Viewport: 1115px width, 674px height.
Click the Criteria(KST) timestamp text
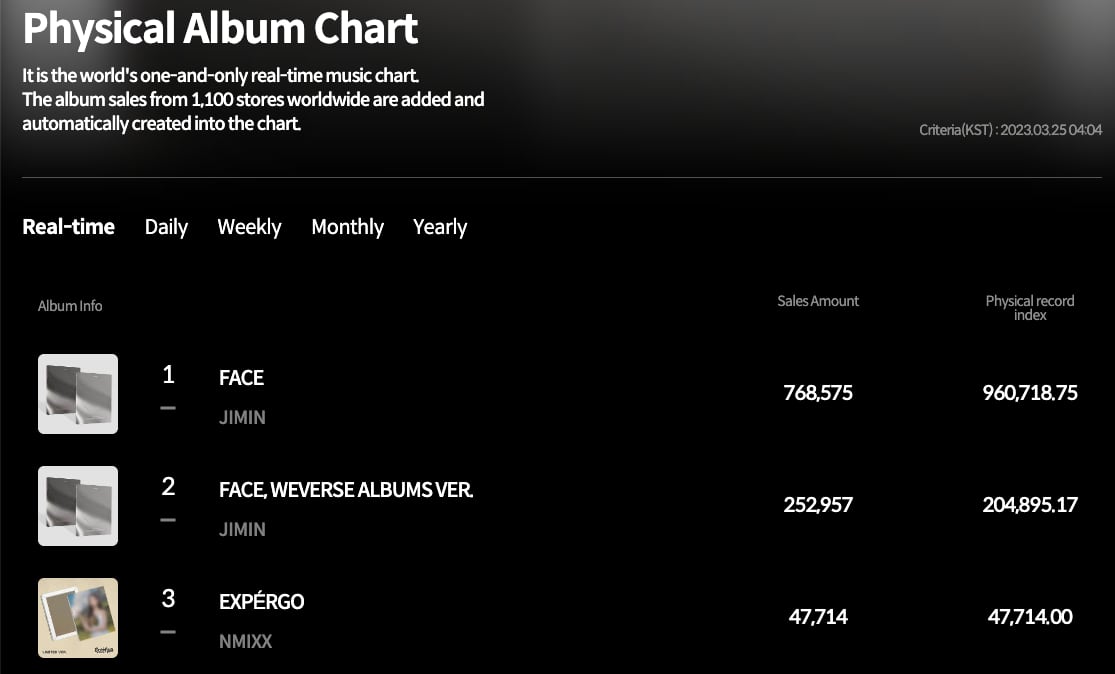pyautogui.click(x=1010, y=130)
